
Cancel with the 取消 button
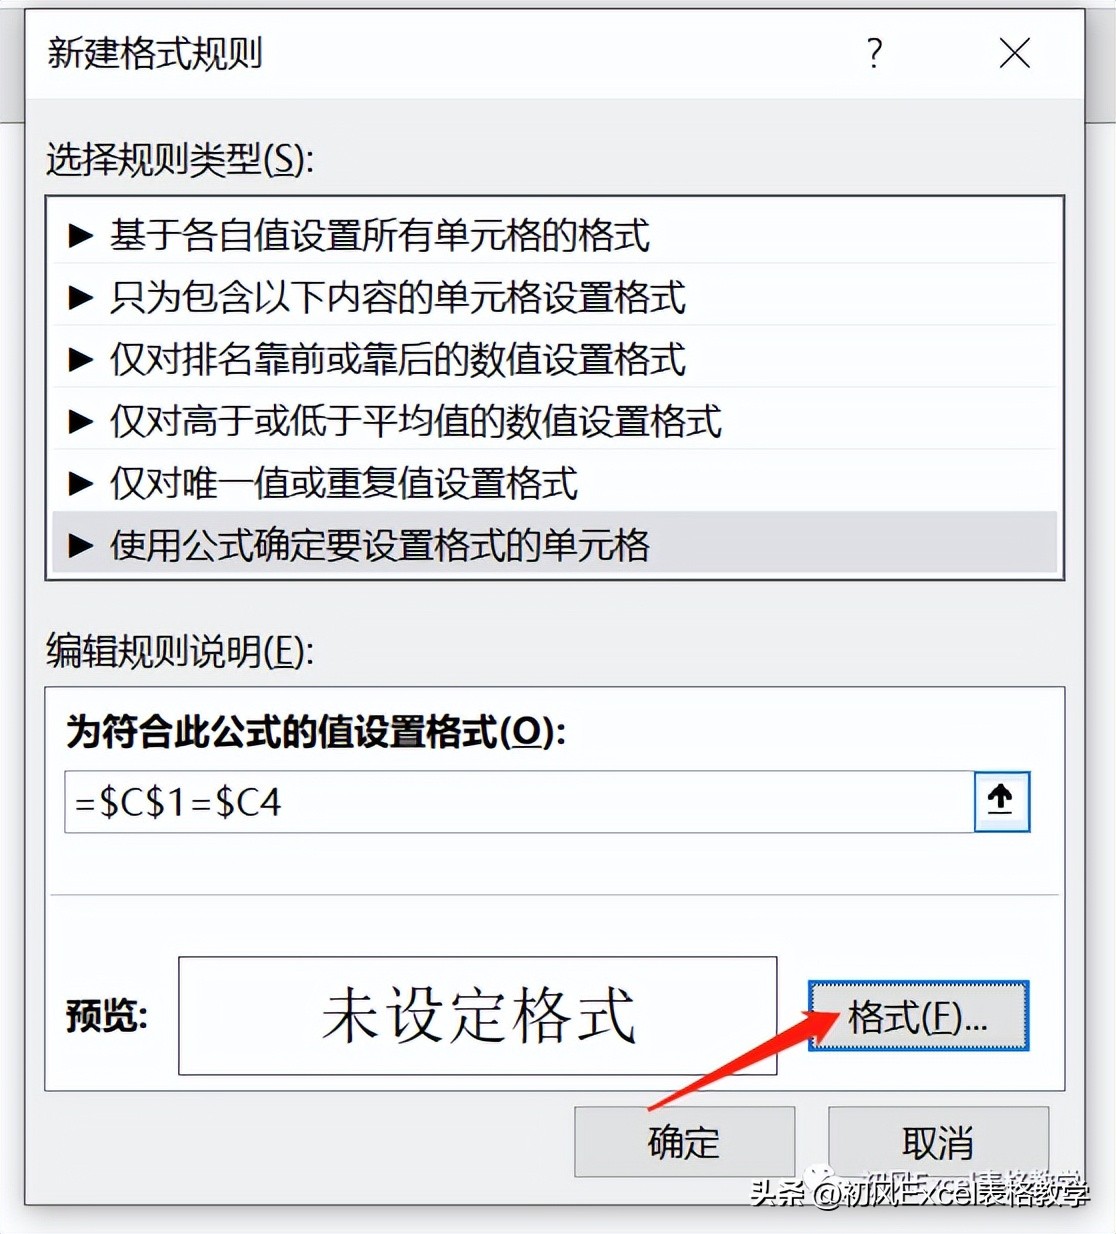(938, 1141)
